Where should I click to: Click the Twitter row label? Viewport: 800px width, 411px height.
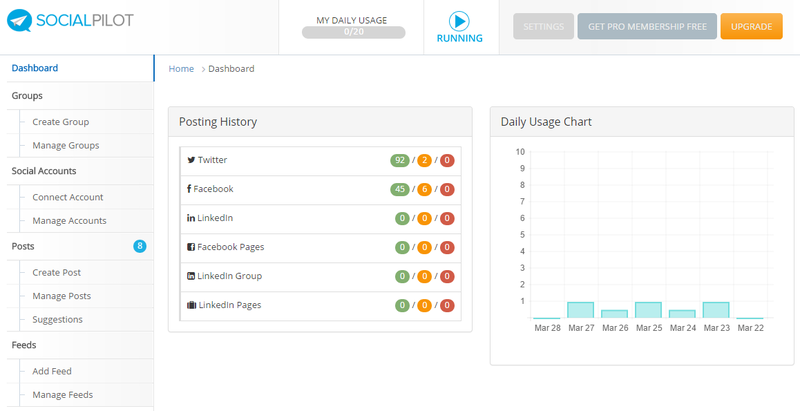tap(212, 160)
